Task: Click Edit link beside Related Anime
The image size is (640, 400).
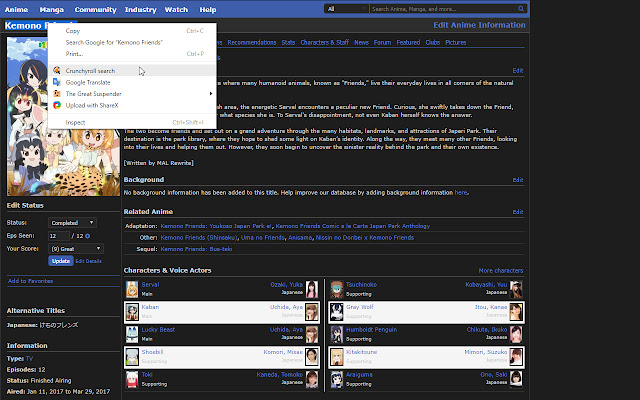Action: tap(518, 212)
